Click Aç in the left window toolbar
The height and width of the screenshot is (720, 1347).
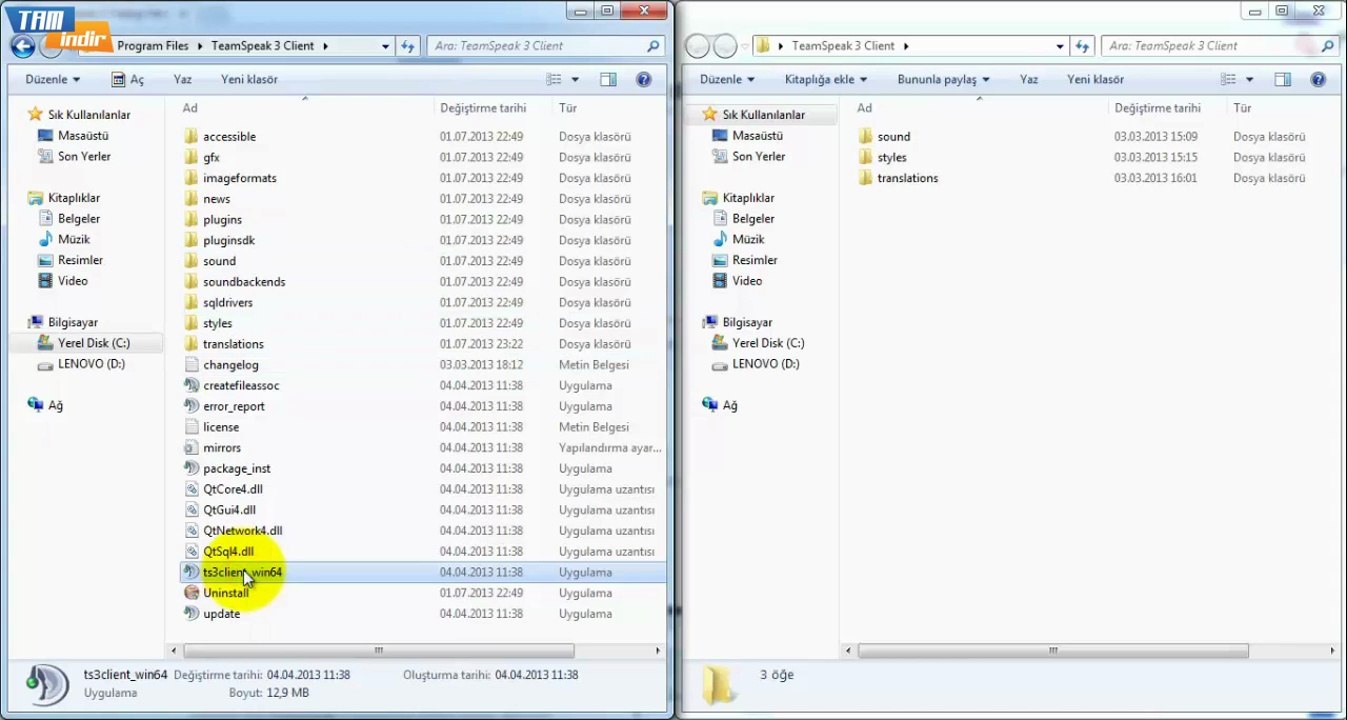[x=128, y=79]
